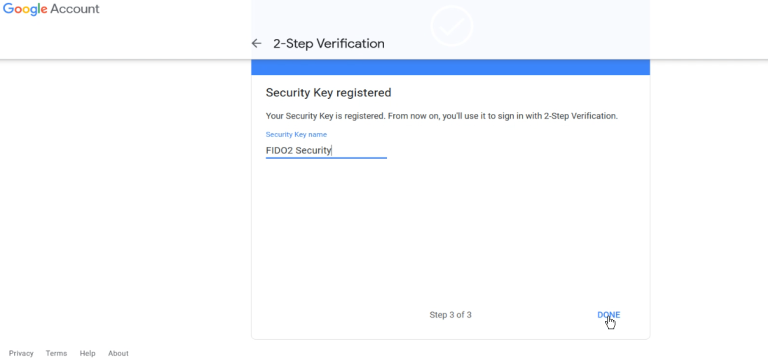Click the Security Key registered heading
Image resolution: width=768 pixels, height=364 pixels.
(x=328, y=93)
